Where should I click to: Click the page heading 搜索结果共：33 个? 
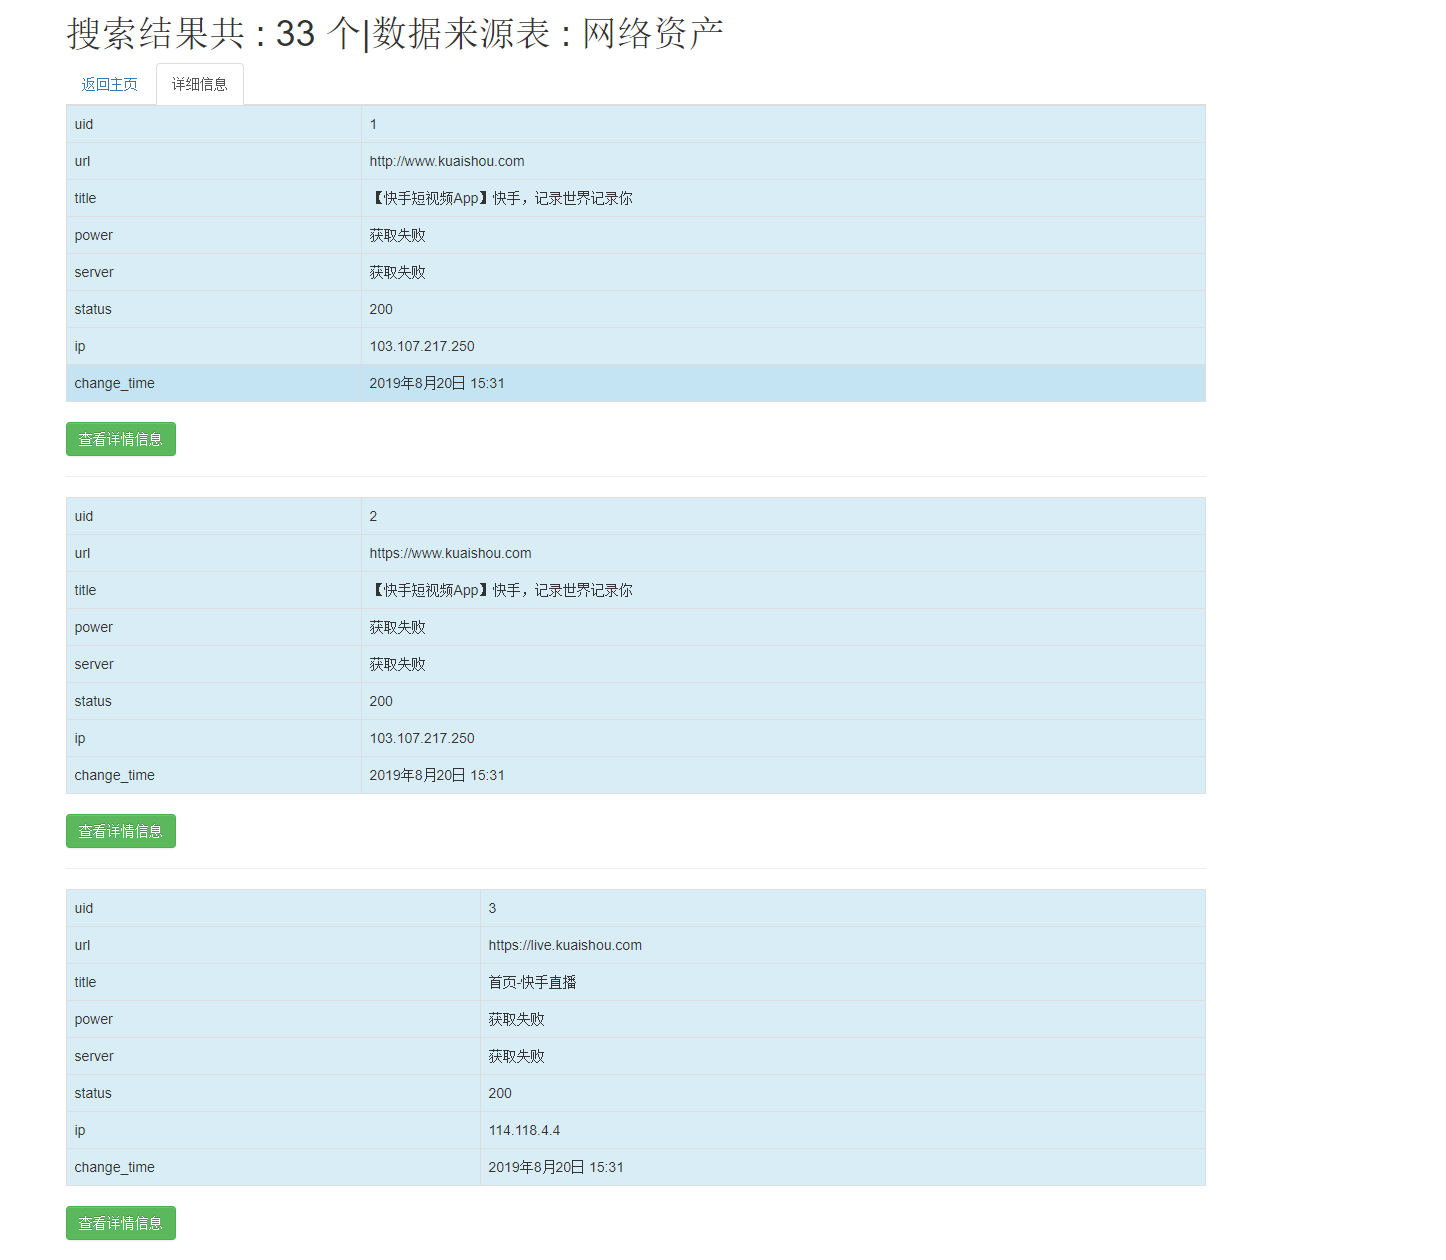click(212, 34)
